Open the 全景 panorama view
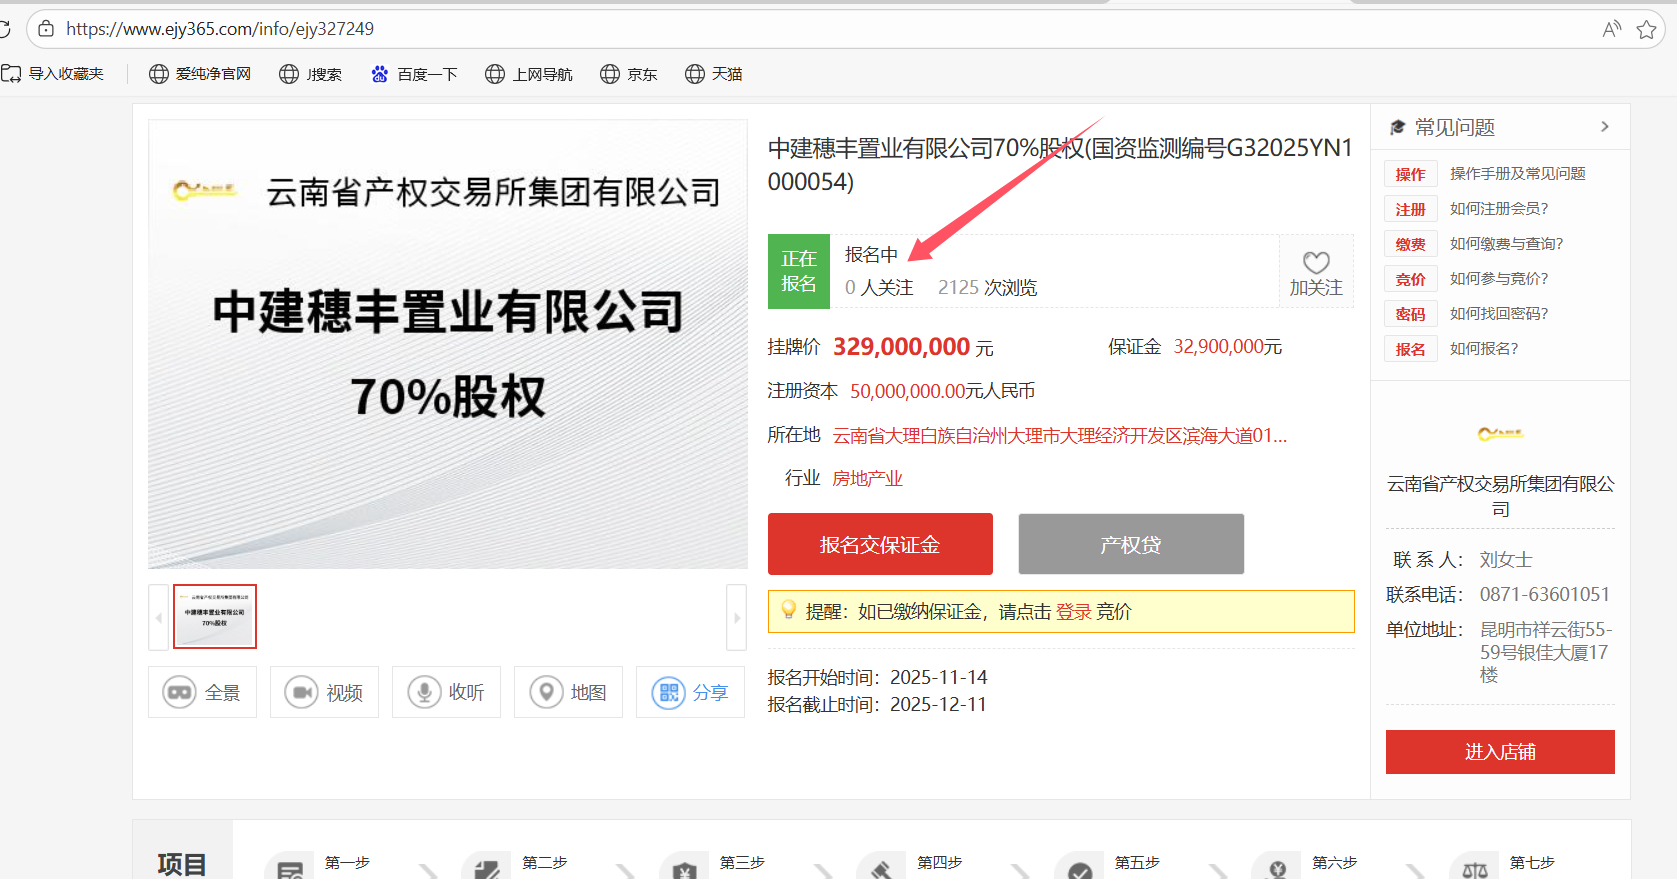The width and height of the screenshot is (1677, 879). click(203, 692)
